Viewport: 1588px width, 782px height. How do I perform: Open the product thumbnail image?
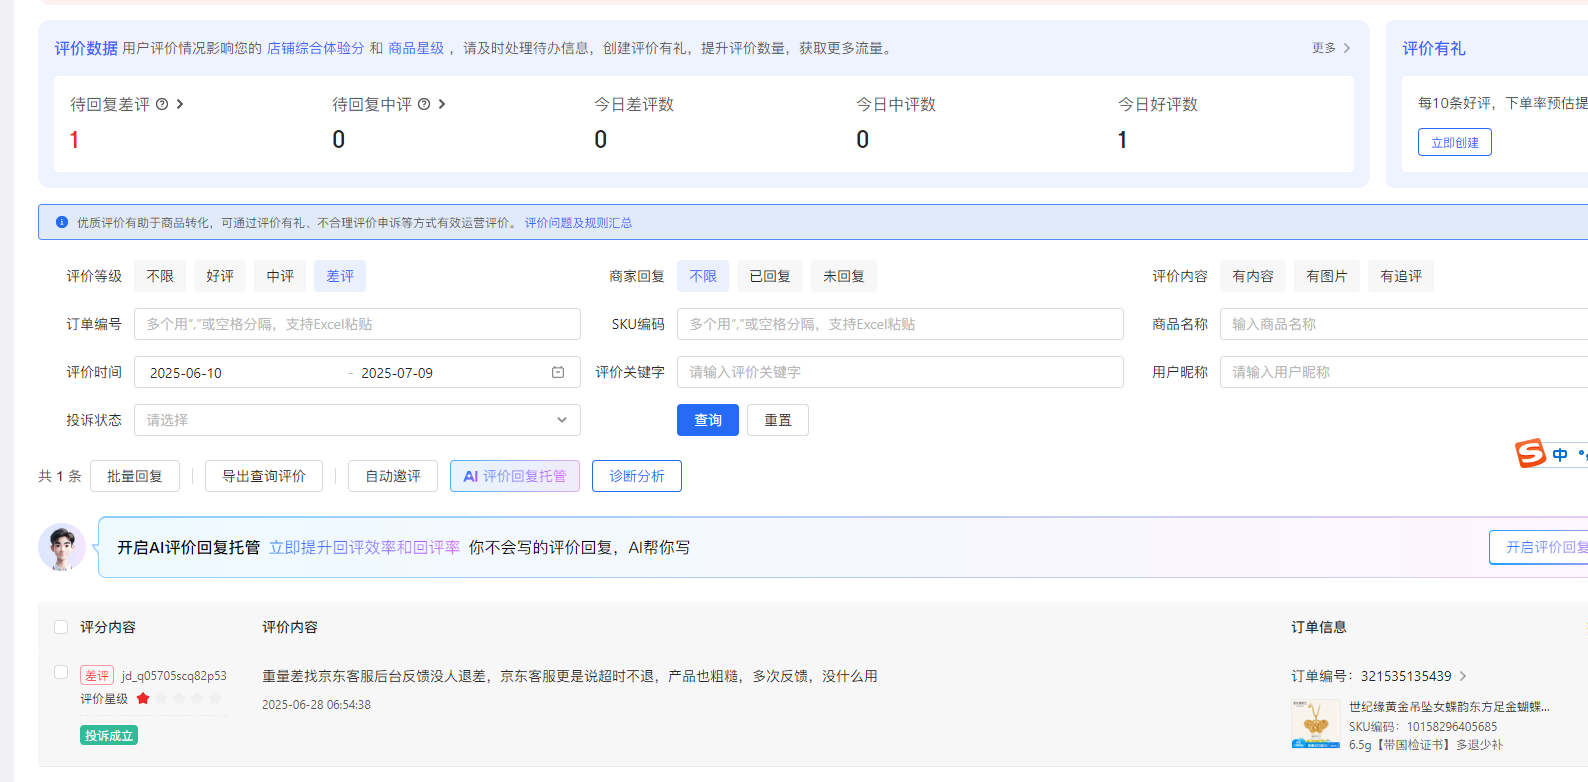pos(1315,724)
